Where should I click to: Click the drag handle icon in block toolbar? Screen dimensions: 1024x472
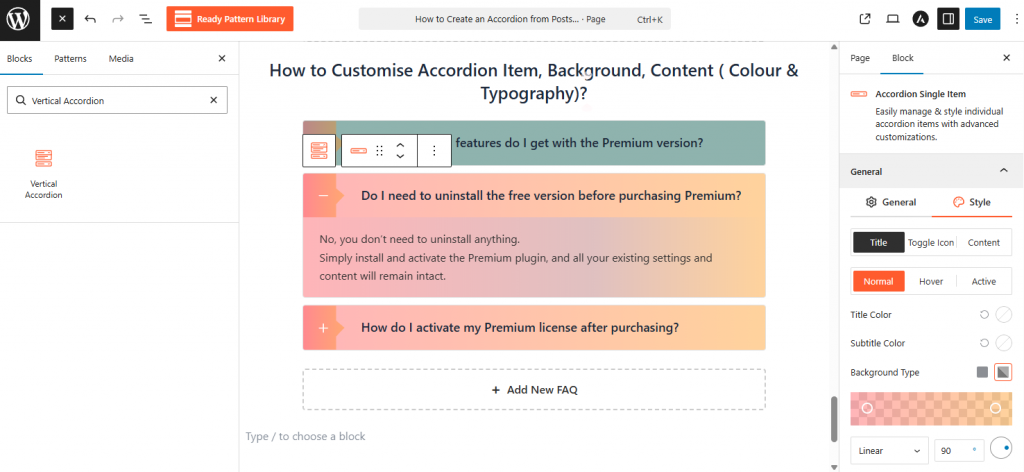point(379,150)
